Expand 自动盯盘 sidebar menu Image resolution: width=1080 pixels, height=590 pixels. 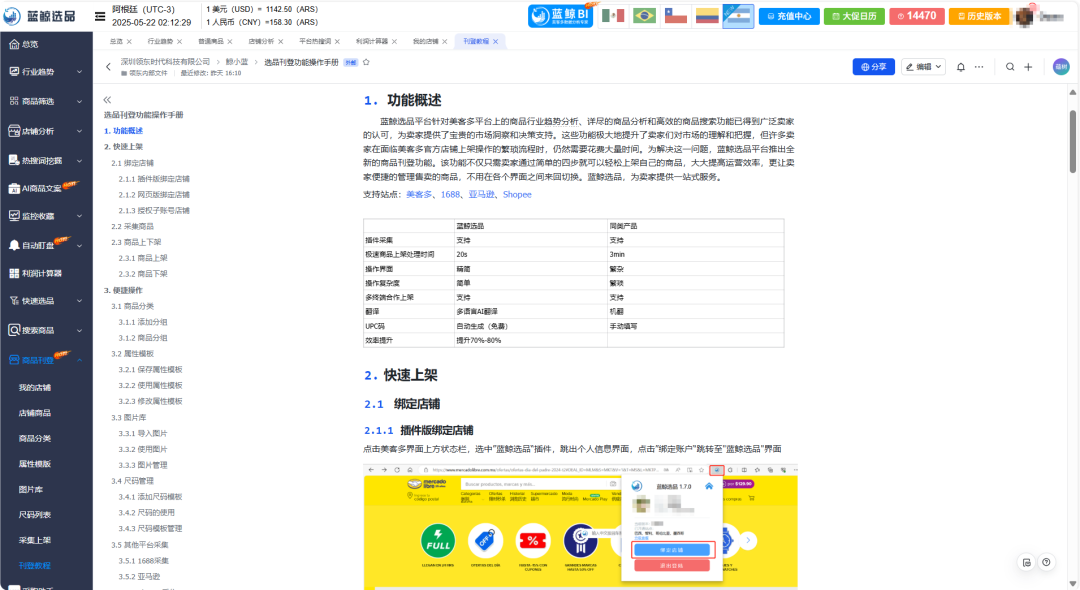pyautogui.click(x=46, y=245)
